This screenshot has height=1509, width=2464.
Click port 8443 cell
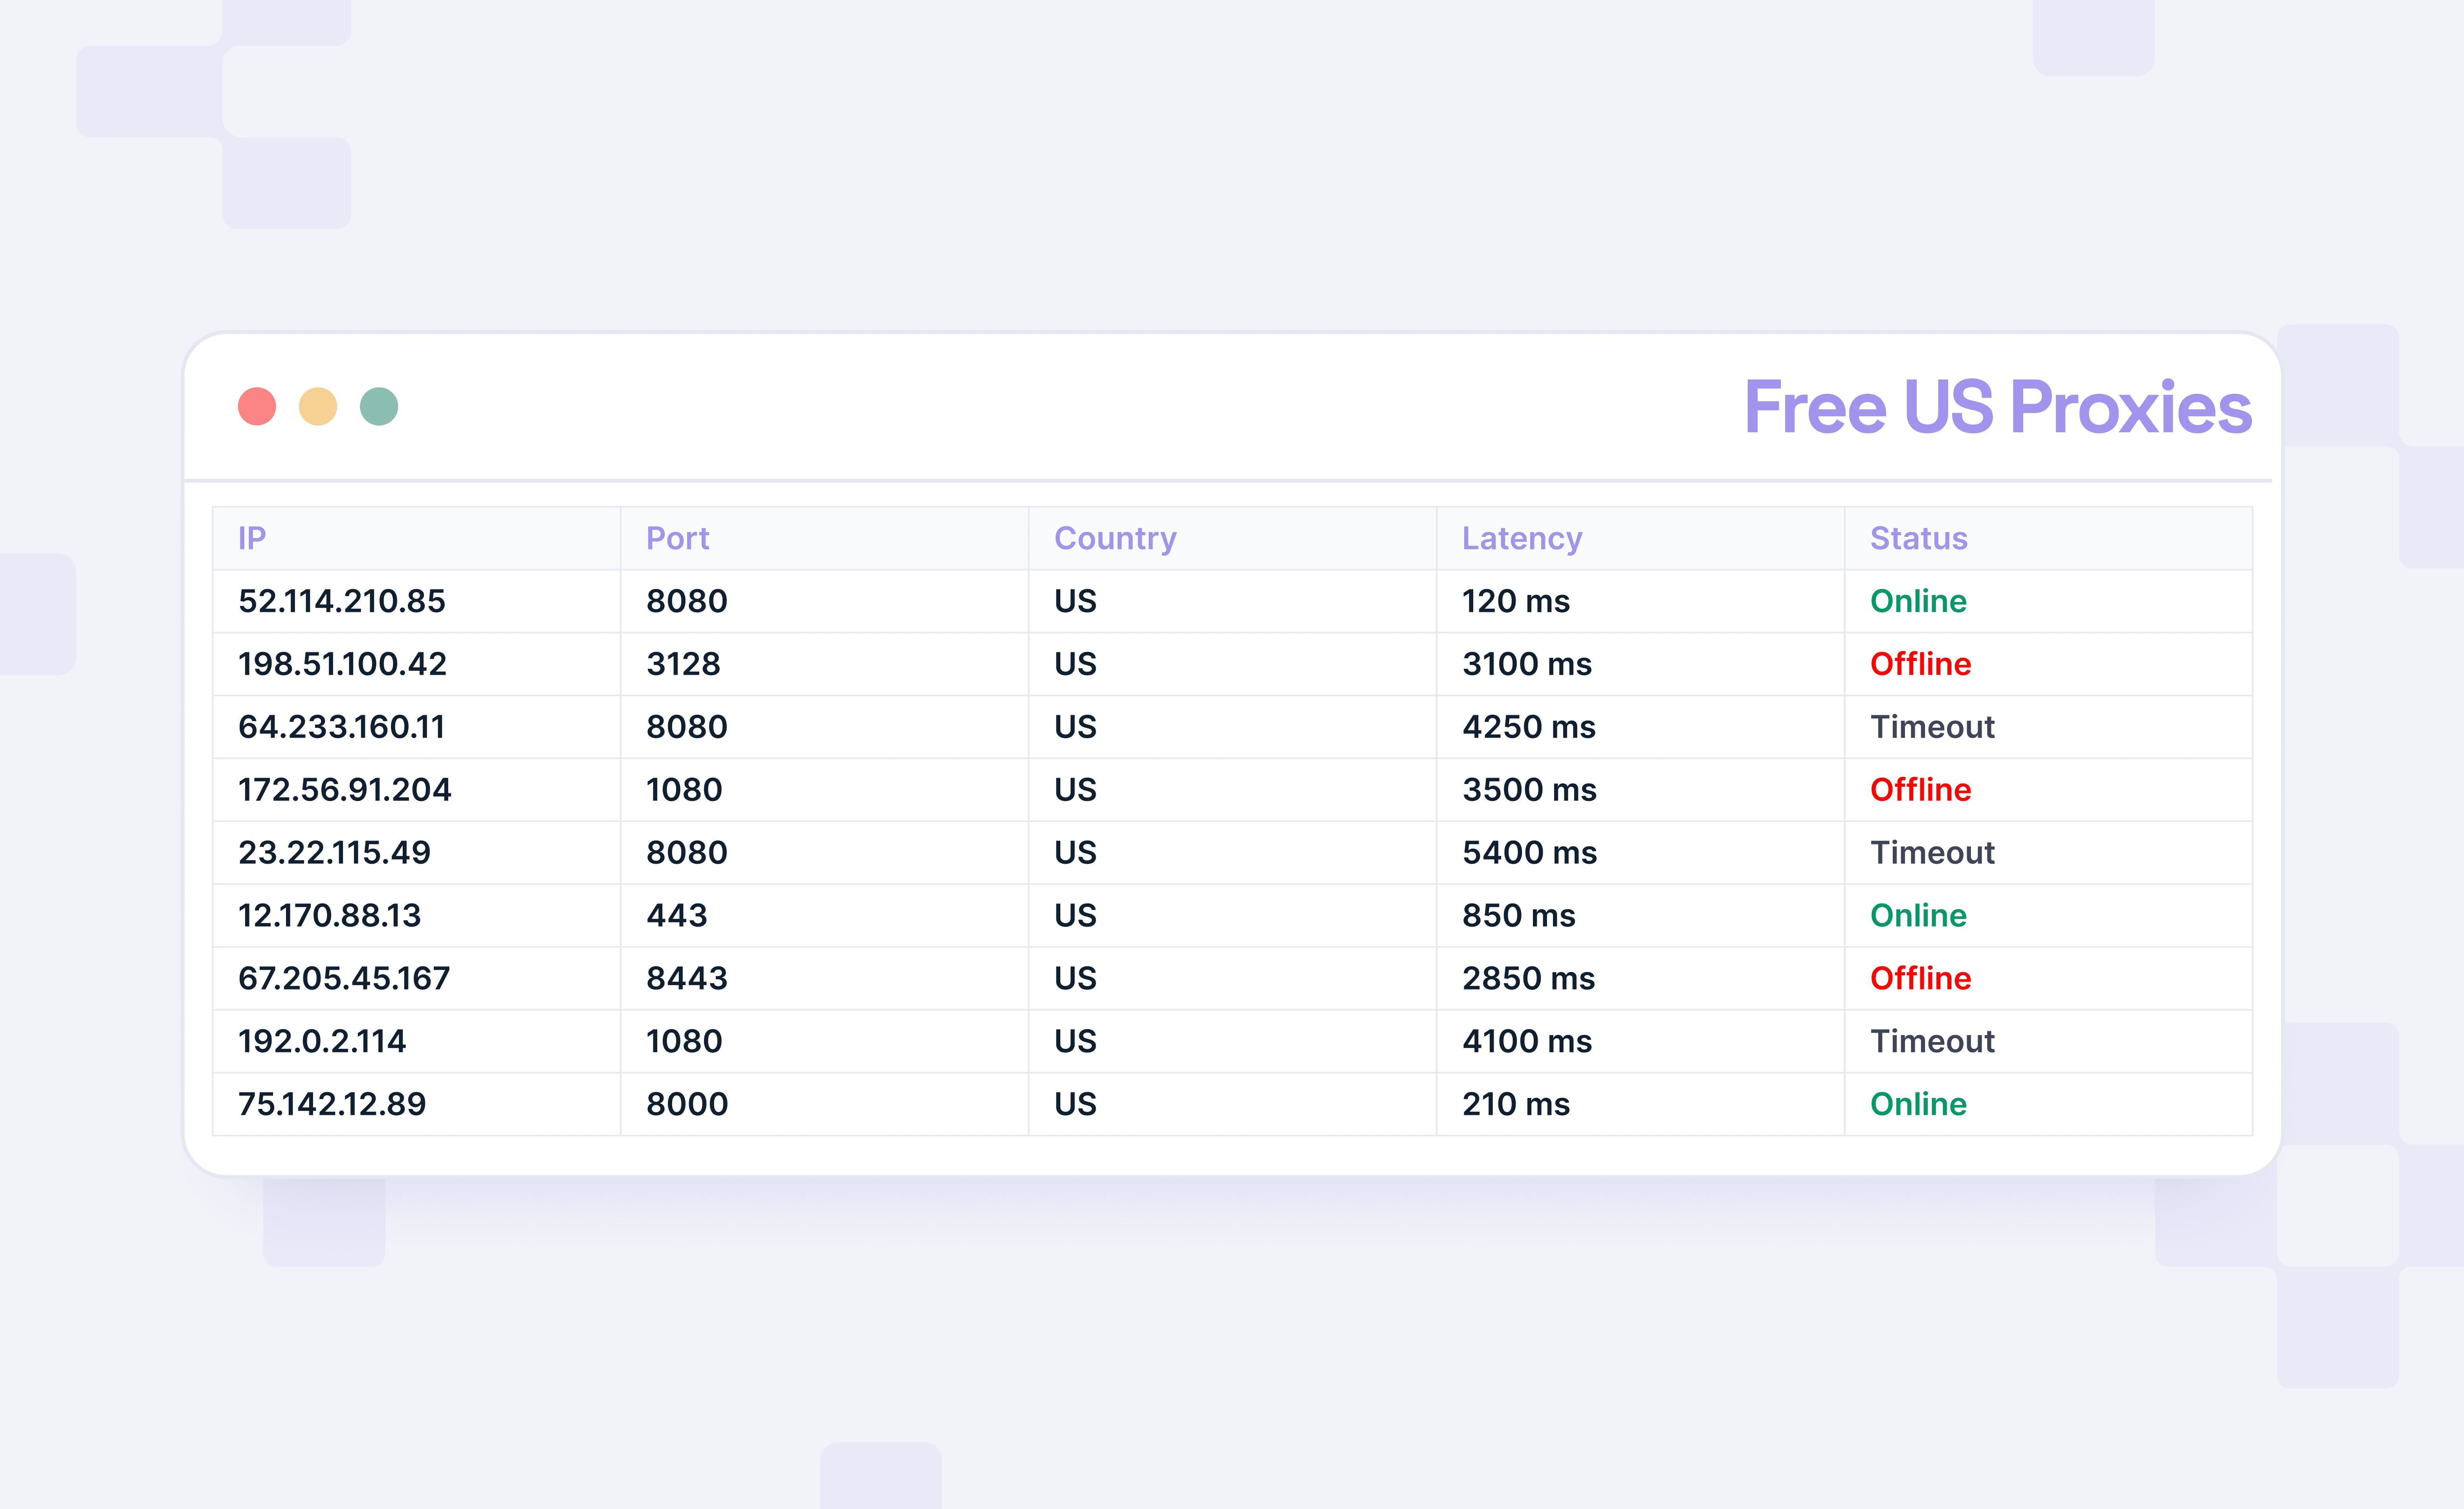(687, 978)
